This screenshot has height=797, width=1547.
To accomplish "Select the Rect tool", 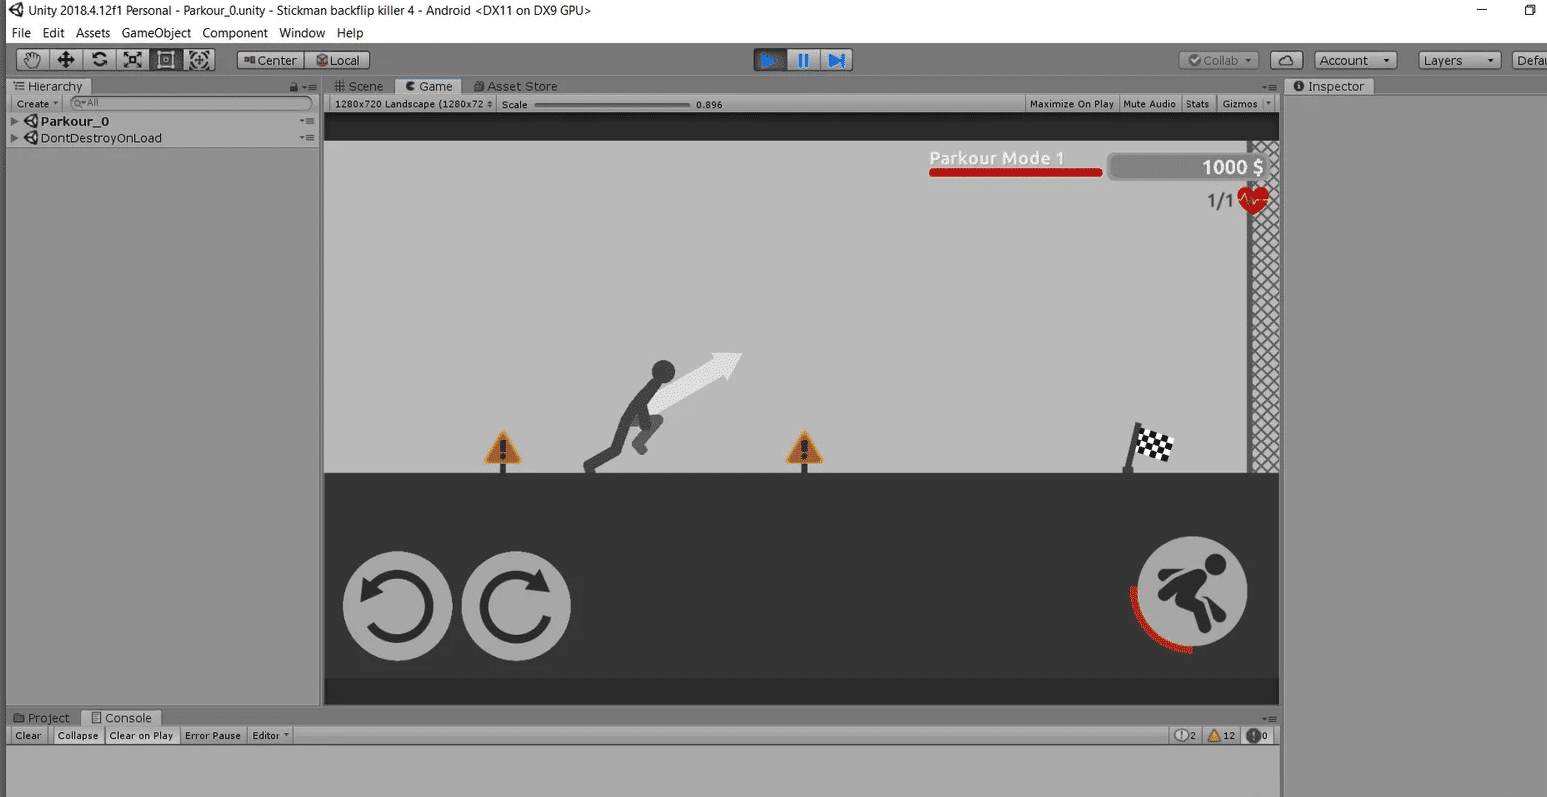I will pyautogui.click(x=166, y=59).
